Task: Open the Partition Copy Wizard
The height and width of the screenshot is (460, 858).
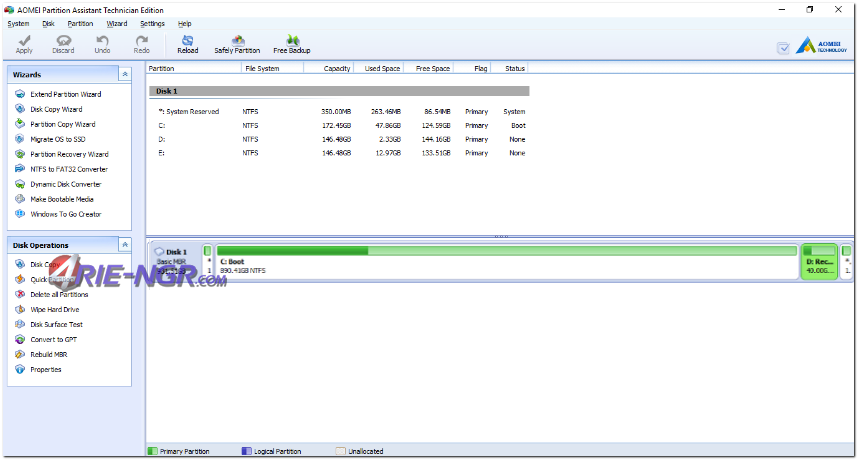Action: [62, 124]
